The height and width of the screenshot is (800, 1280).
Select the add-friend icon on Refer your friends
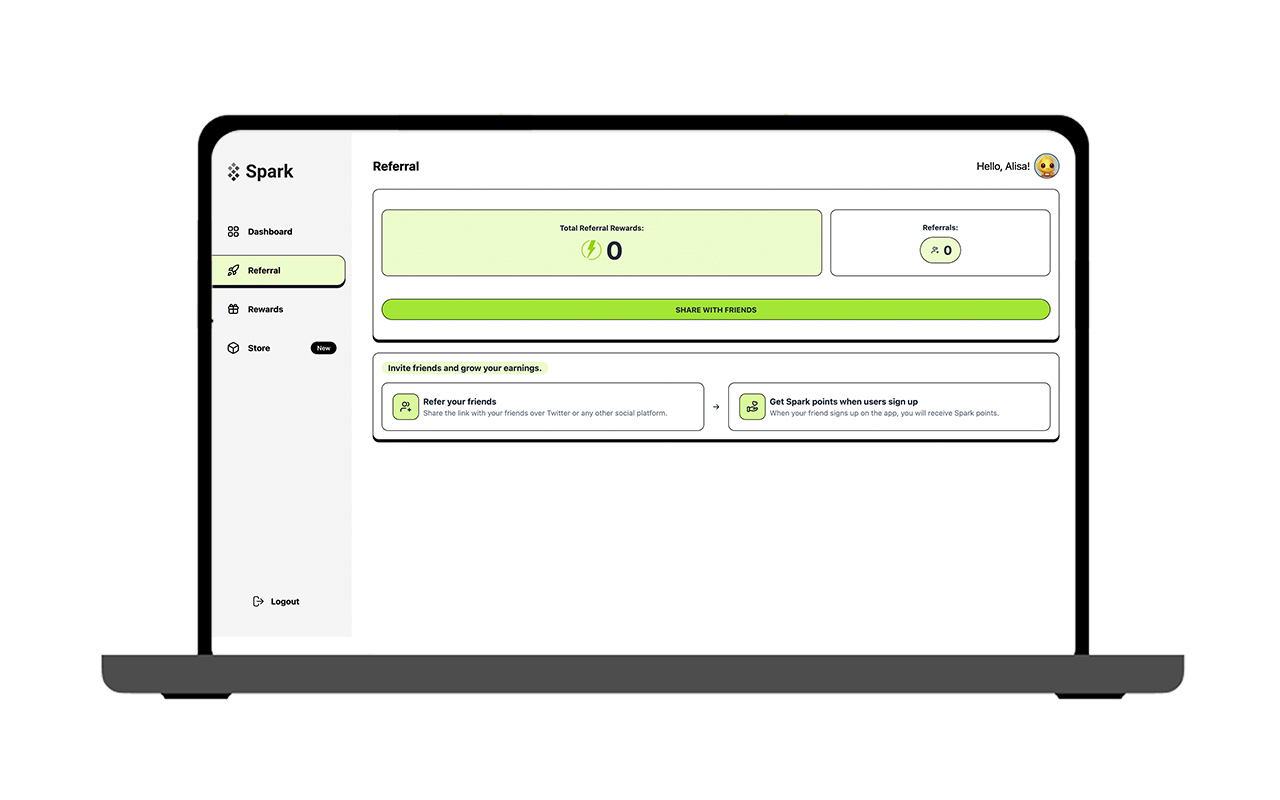coord(405,406)
